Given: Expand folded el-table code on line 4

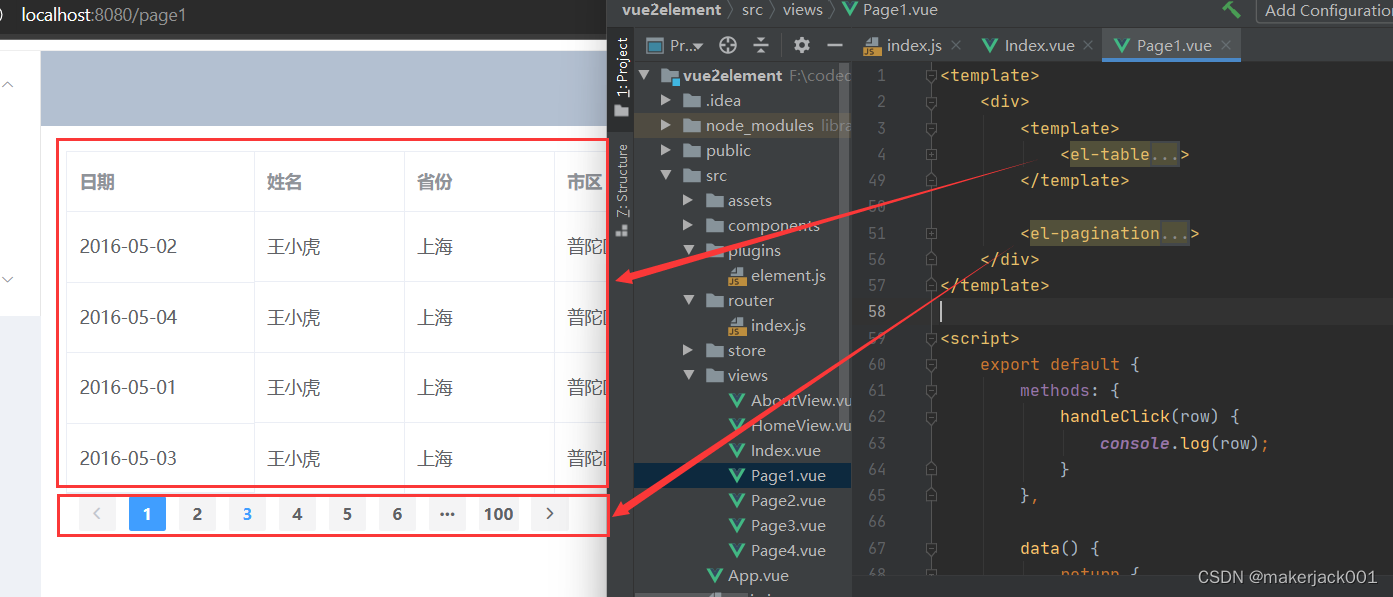Looking at the screenshot, I should (931, 154).
